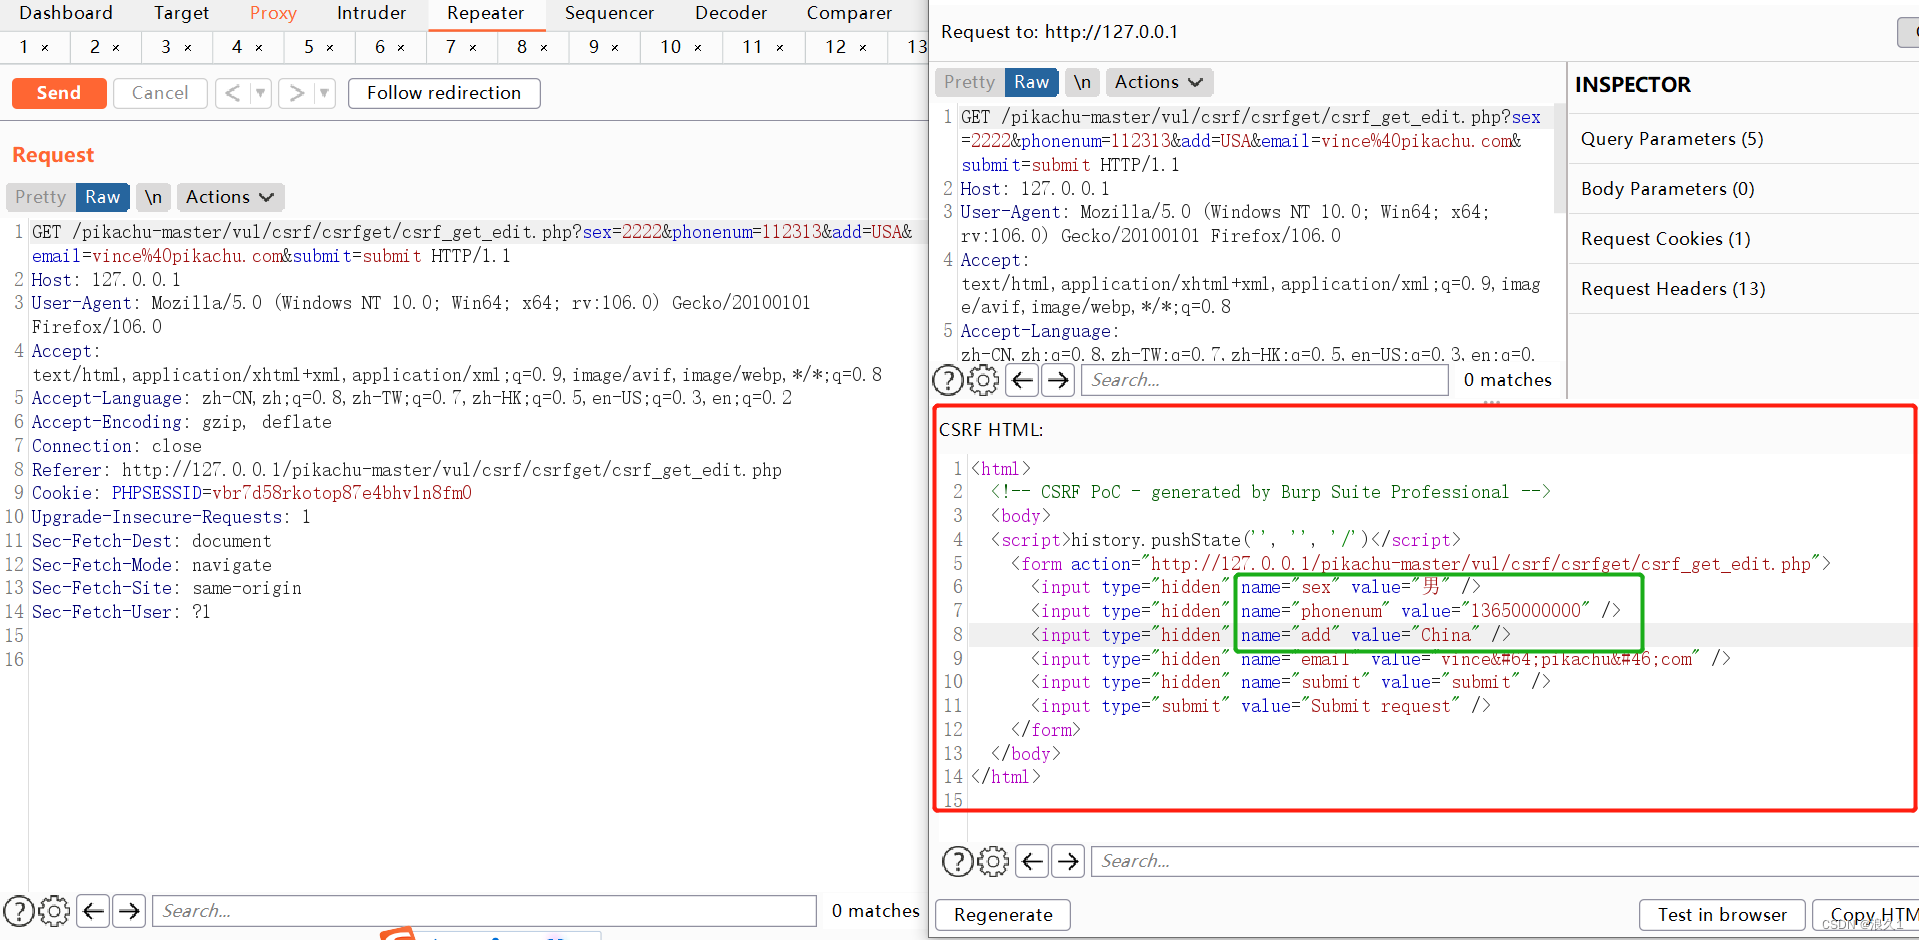Switch Request view to Raw
This screenshot has width=1919, height=940.
click(102, 197)
